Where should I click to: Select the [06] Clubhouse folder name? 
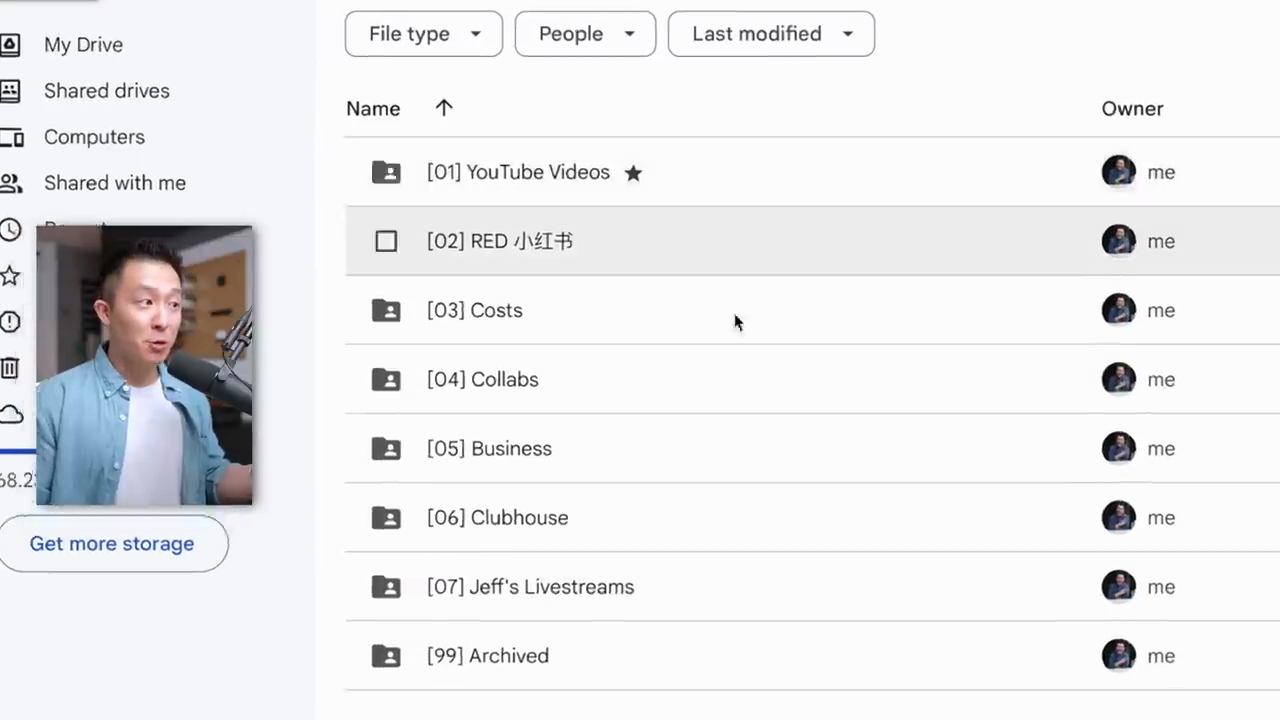coord(497,517)
